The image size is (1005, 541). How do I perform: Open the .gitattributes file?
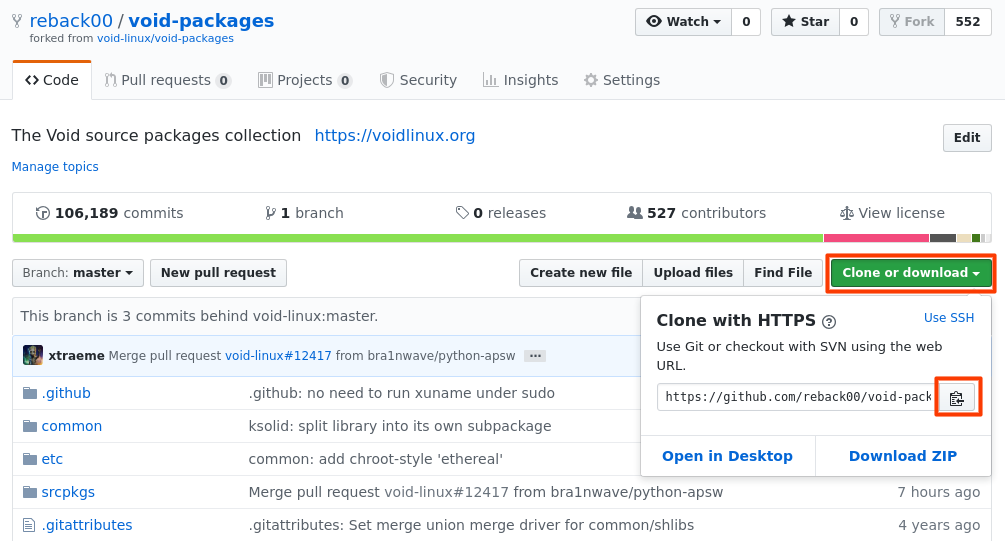coord(86,525)
